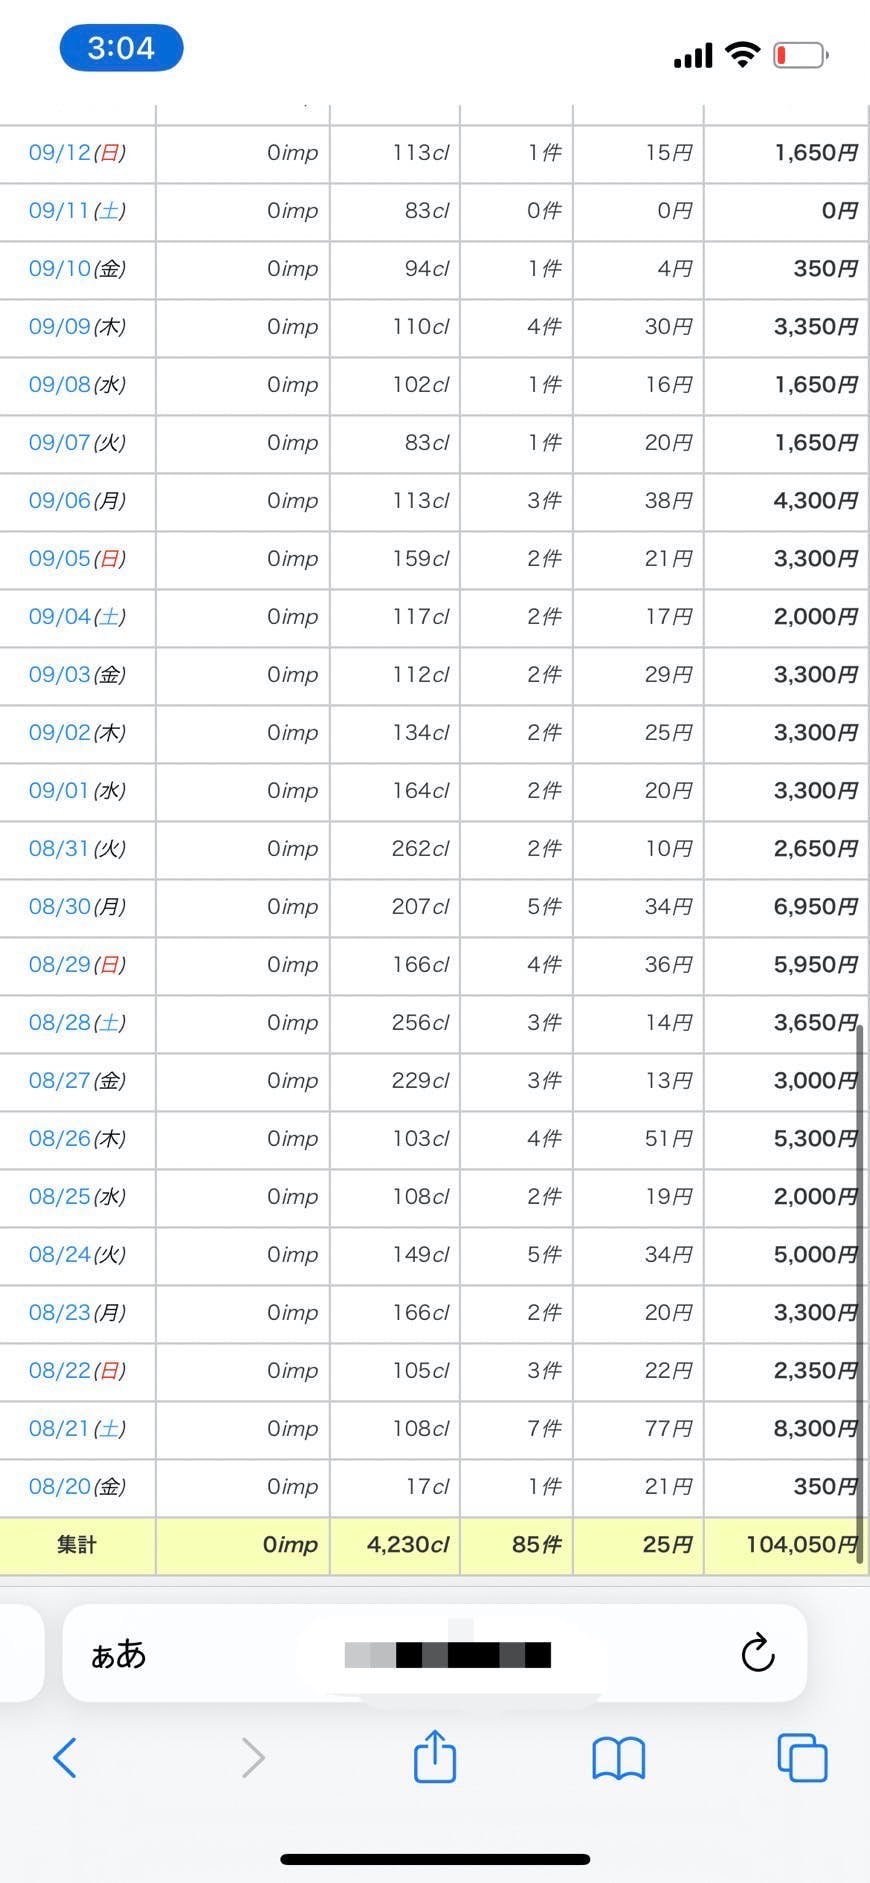Tap the 集計 summary row label
Viewport: 870px width, 1883px height.
point(77,1545)
